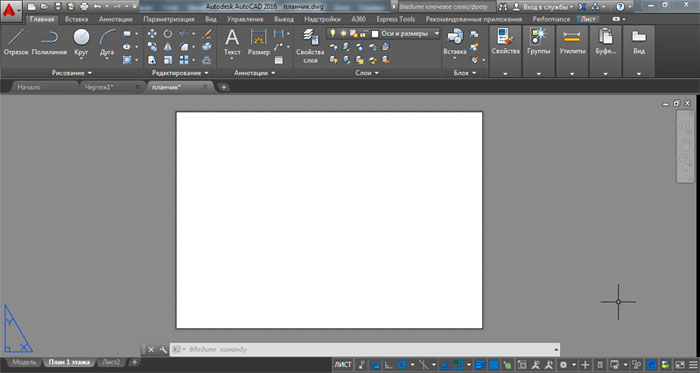Switch to the Лист2 layout tab
This screenshot has height=373, width=700.
[111, 362]
